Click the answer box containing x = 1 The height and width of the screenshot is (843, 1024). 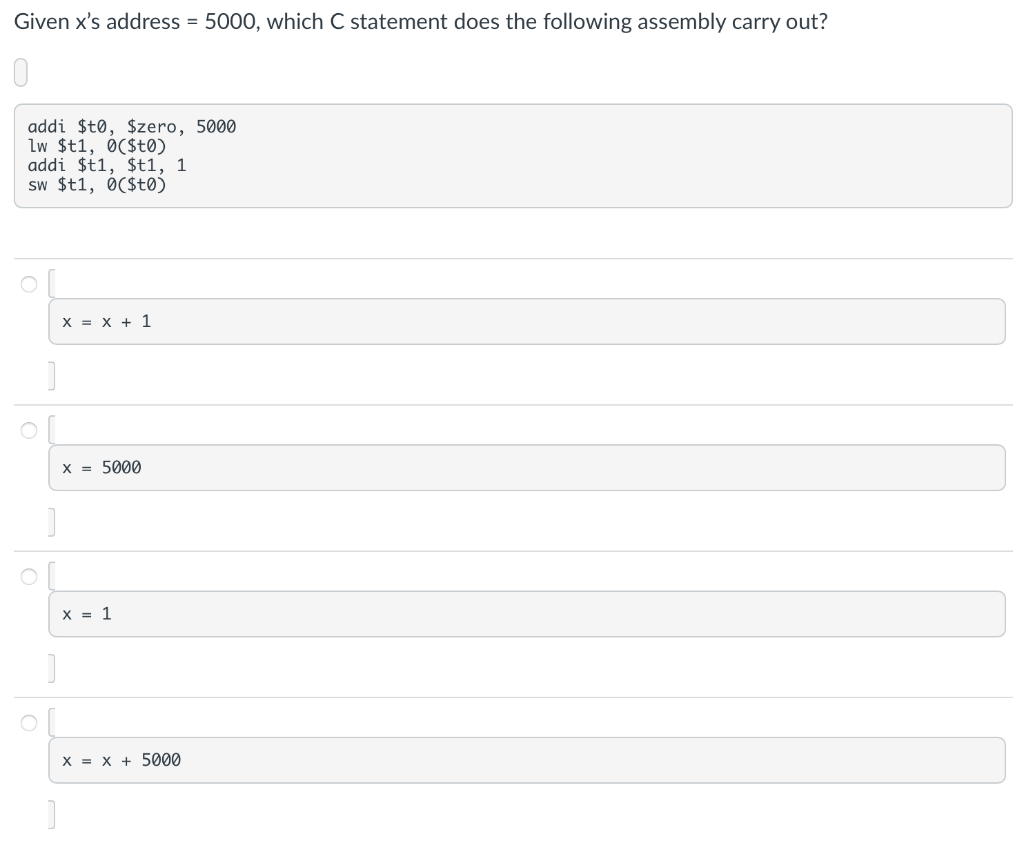pyautogui.click(x=527, y=613)
